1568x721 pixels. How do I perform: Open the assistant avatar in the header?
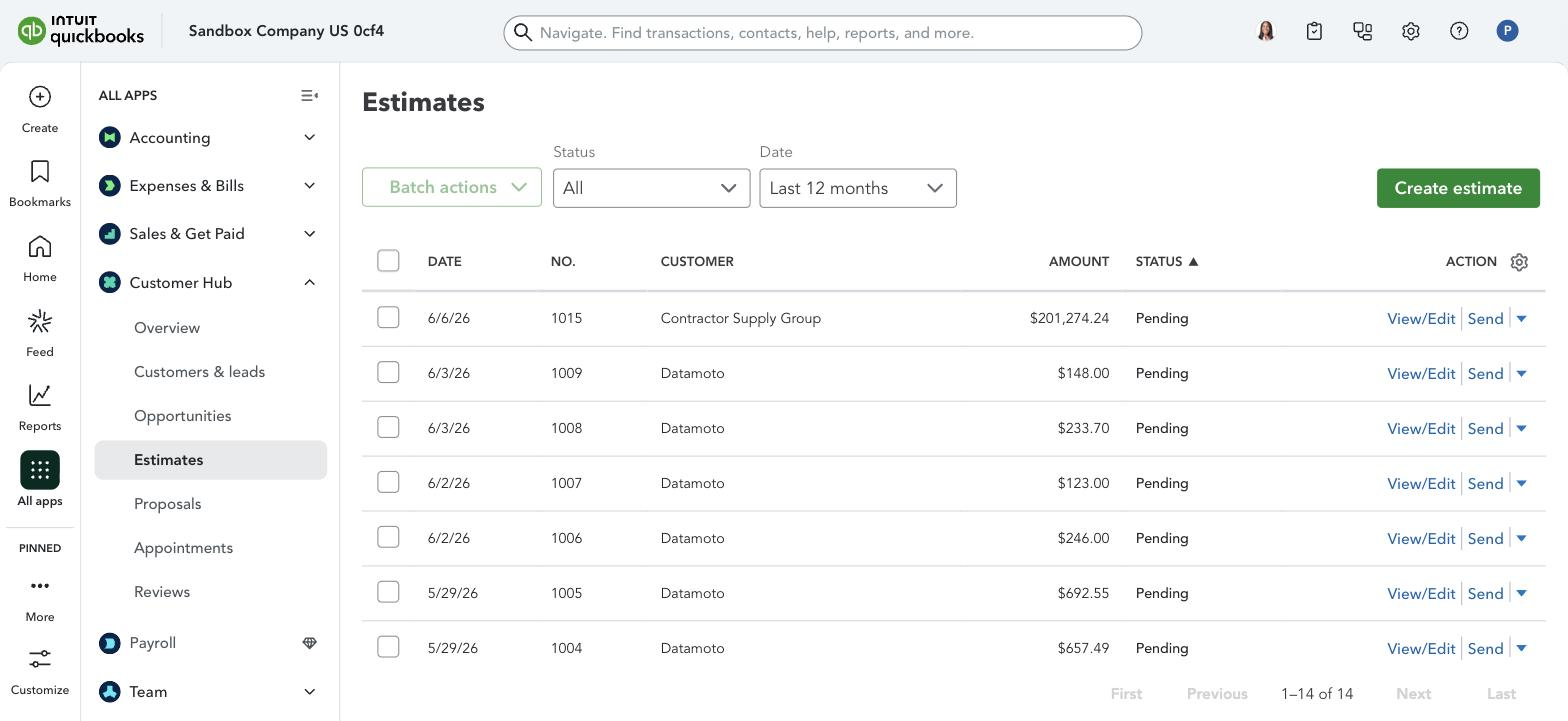(1266, 31)
